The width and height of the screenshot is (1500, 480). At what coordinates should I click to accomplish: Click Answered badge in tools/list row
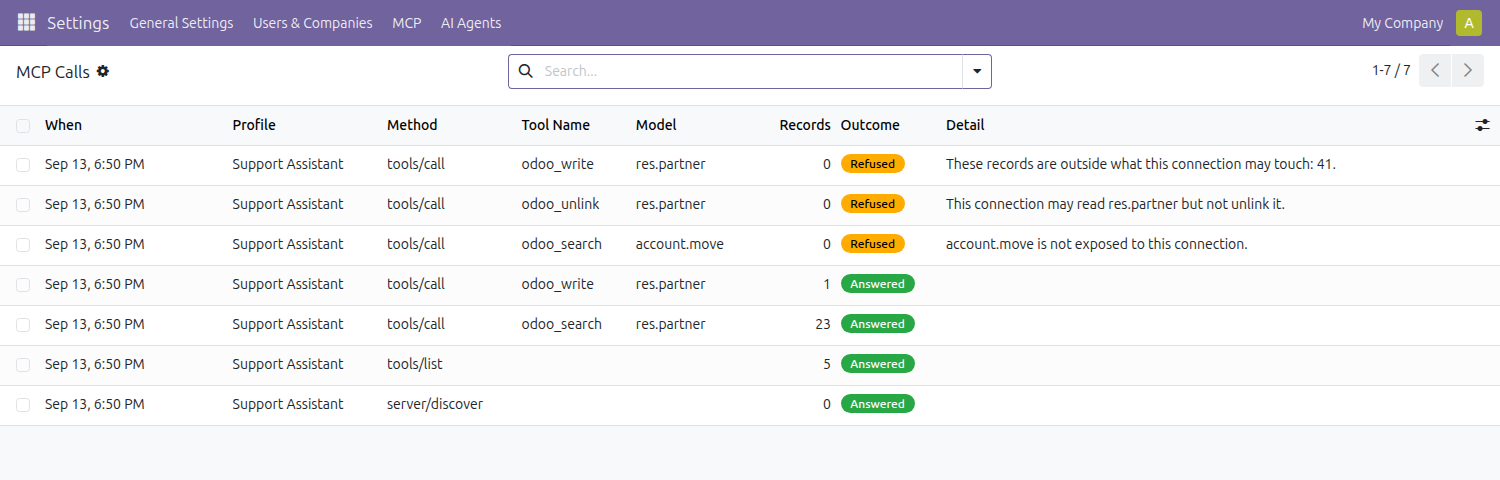tap(878, 364)
